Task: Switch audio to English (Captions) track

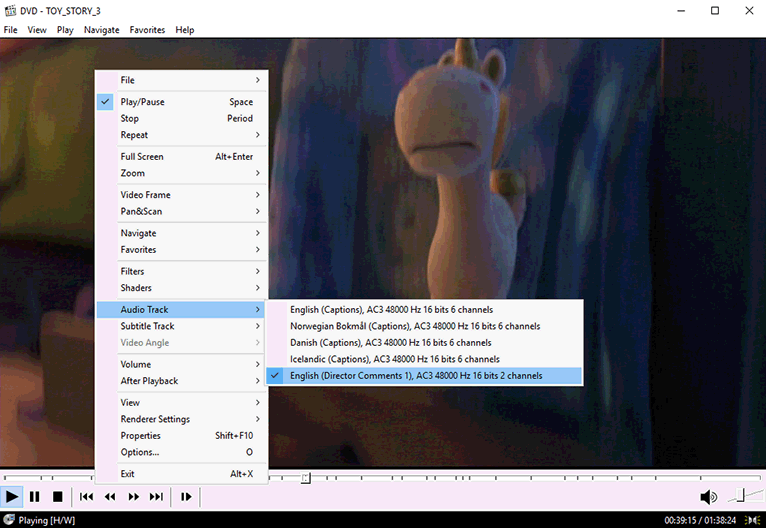Action: pyautogui.click(x=424, y=310)
